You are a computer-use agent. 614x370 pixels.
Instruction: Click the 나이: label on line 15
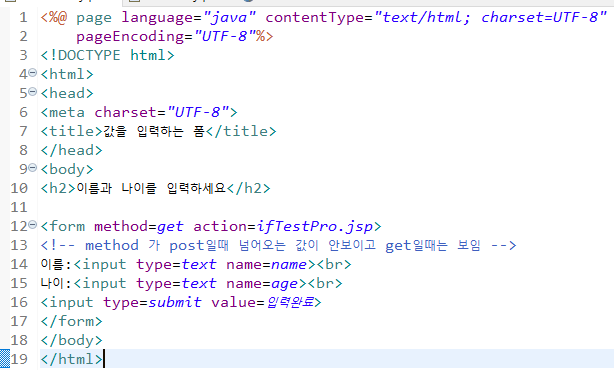pos(56,283)
